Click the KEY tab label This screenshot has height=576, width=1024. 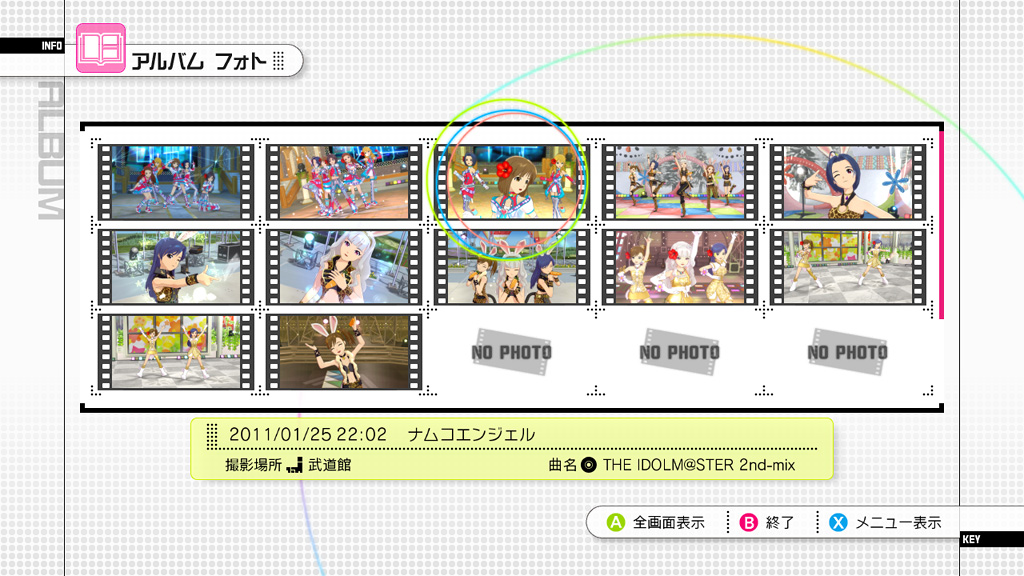971,539
